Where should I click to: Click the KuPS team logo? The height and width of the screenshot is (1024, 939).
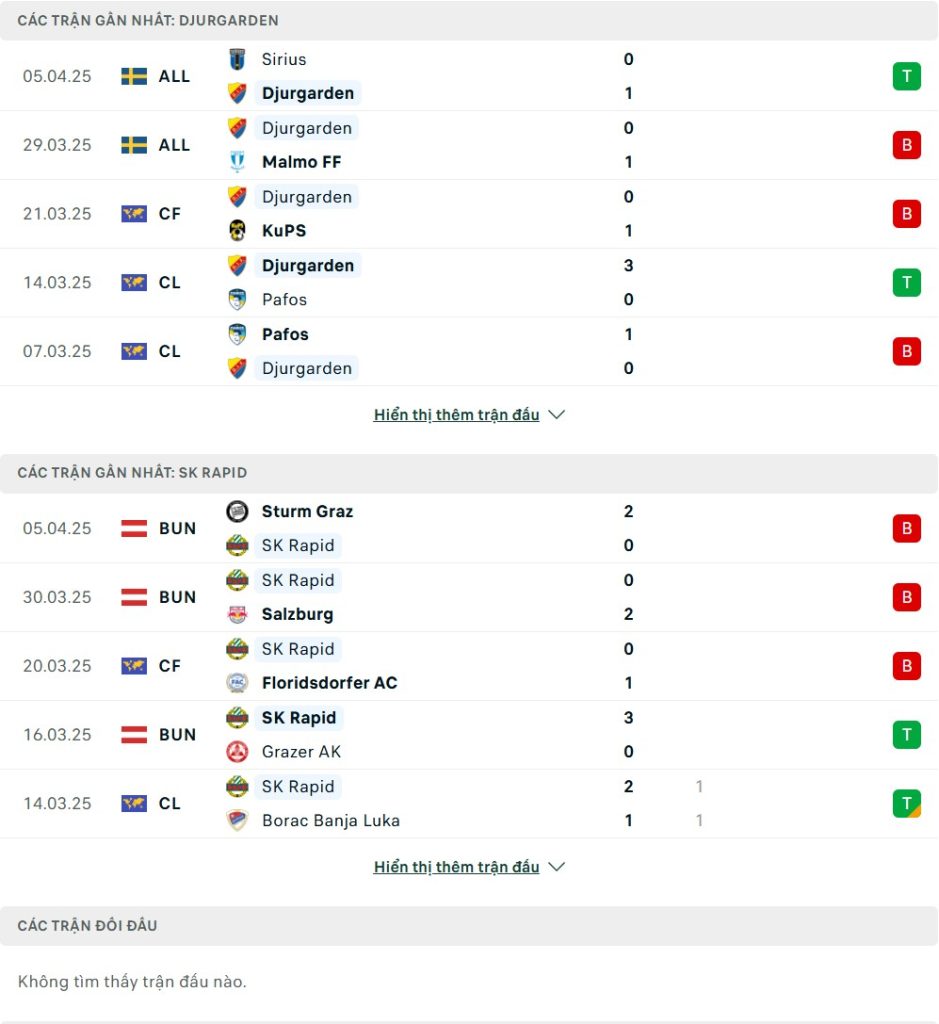coord(237,231)
